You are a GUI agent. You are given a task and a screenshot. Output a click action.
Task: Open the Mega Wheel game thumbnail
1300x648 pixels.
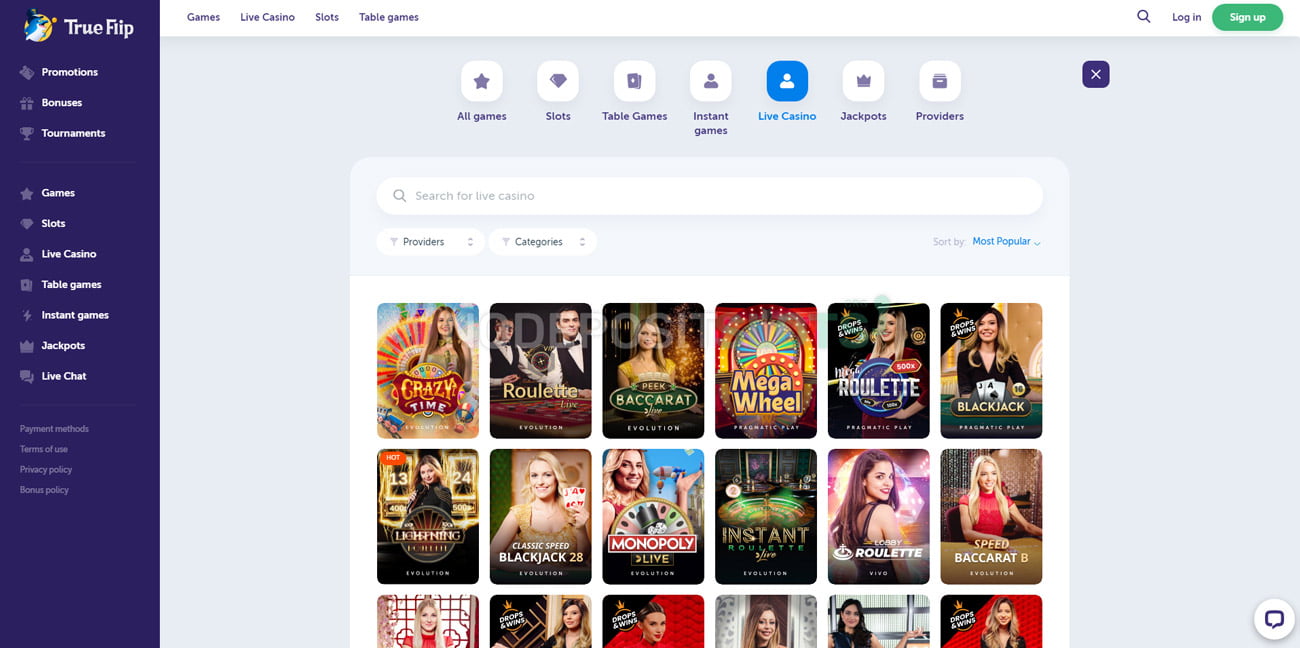(766, 371)
